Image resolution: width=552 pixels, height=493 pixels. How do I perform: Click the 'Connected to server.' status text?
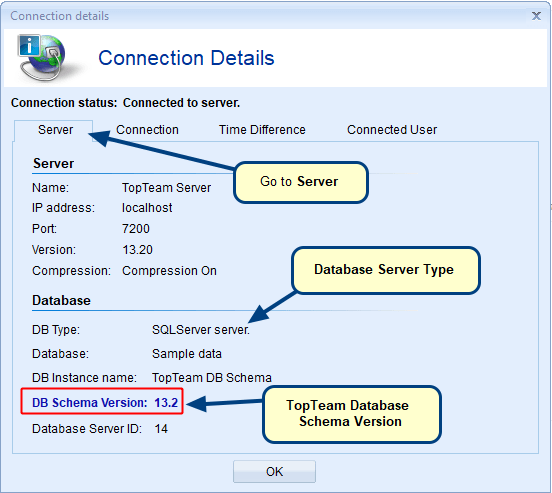click(x=181, y=103)
